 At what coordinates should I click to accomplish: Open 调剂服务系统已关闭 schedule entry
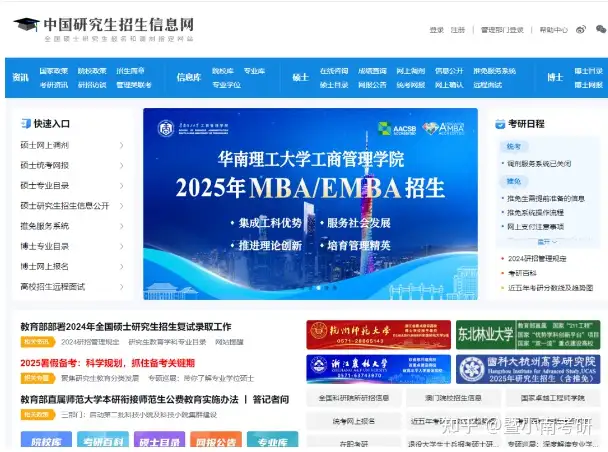coord(539,164)
